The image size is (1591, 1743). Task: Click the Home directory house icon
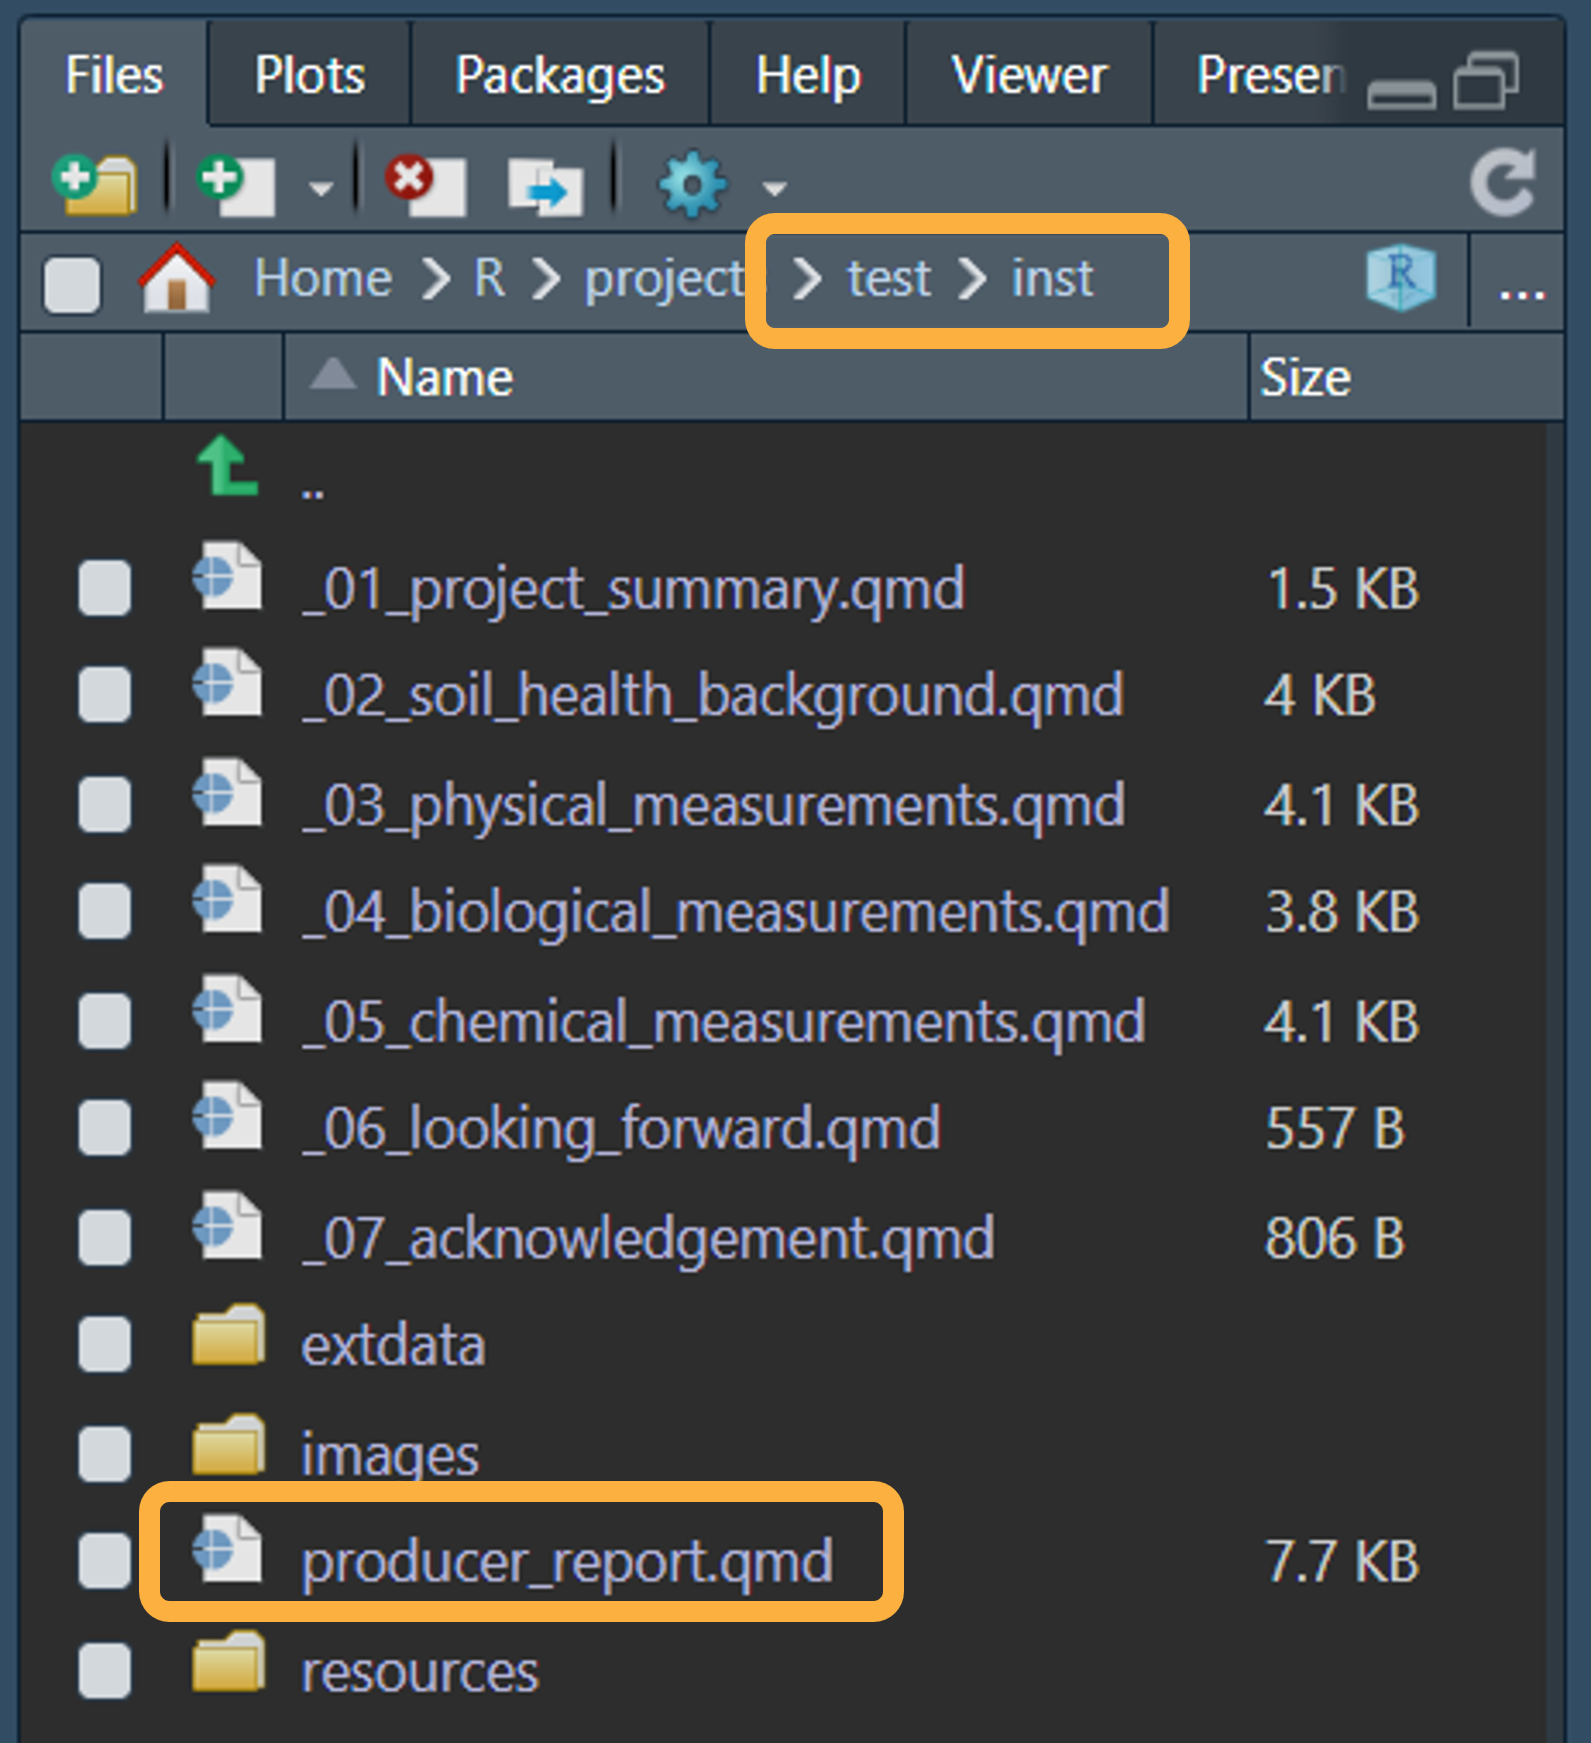(x=177, y=279)
